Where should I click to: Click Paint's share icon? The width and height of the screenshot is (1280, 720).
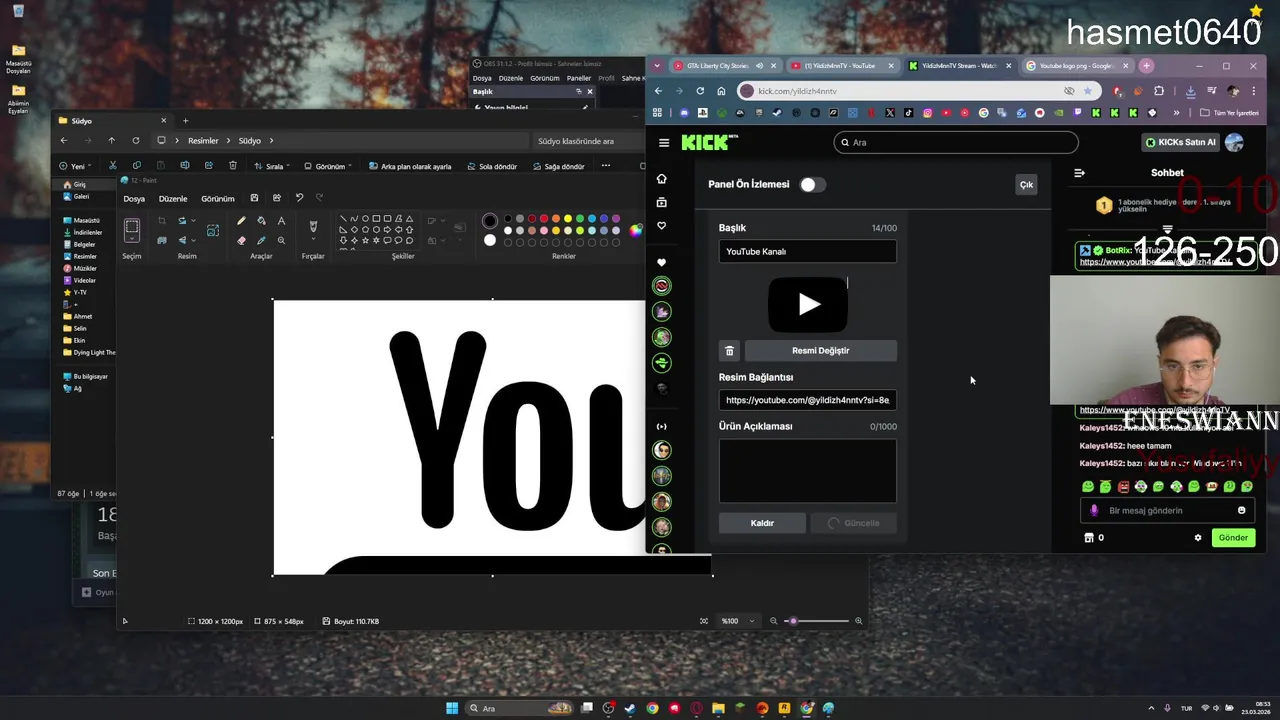coord(276,198)
